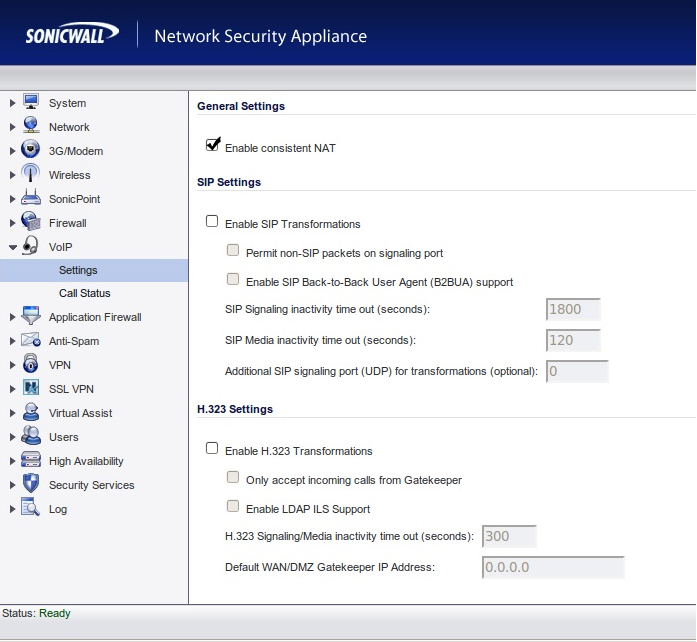Check Enable SIP Transformations

(x=212, y=221)
